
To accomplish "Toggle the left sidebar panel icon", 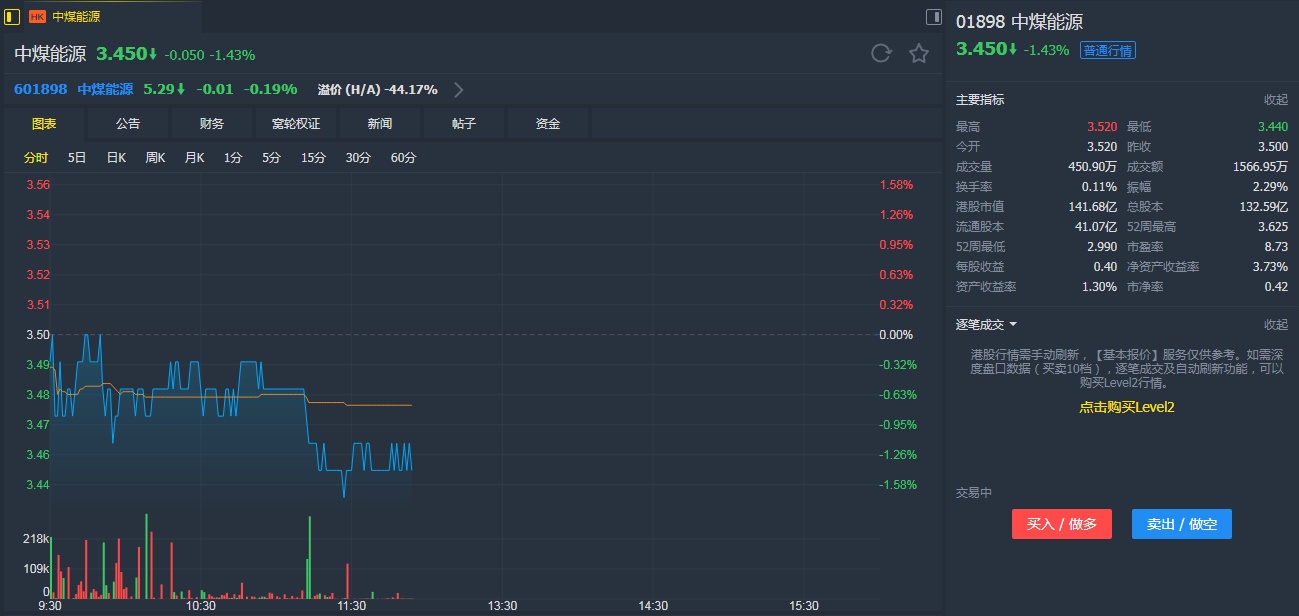I will tap(12, 16).
